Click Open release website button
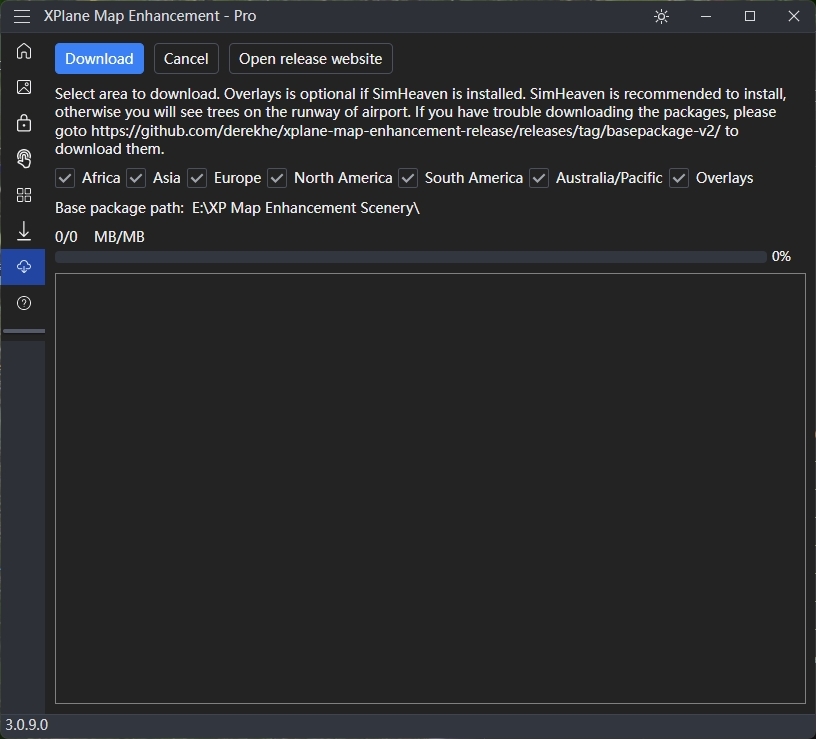816x739 pixels. (311, 59)
